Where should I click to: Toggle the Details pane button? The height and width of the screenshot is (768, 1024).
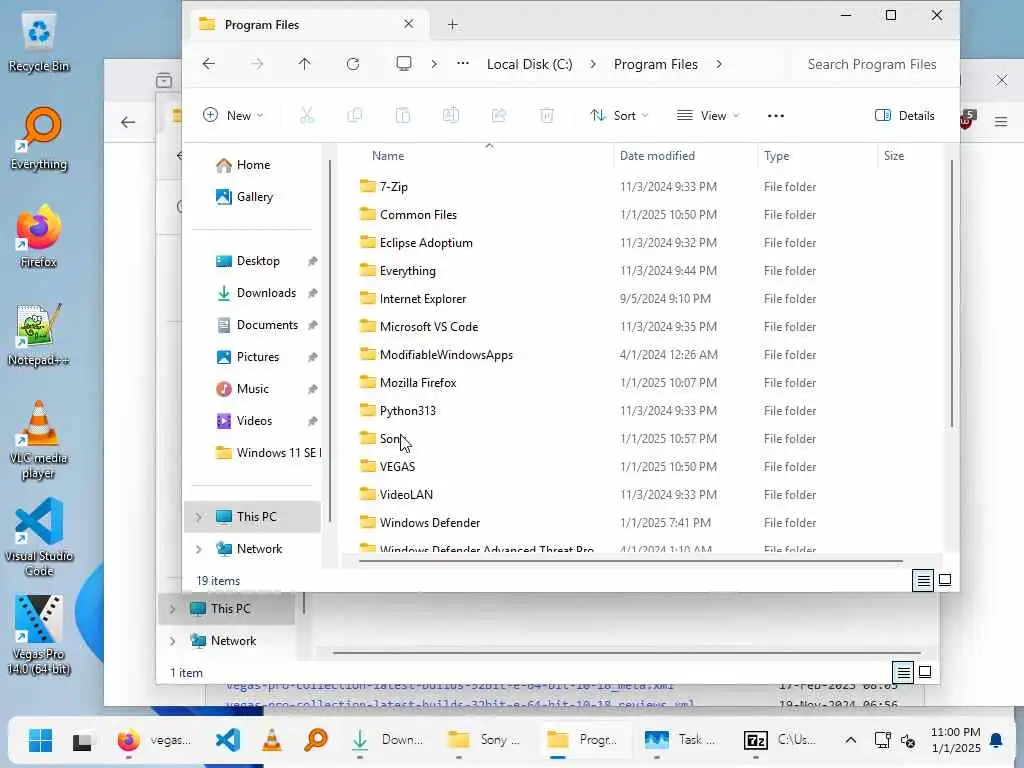(x=904, y=116)
